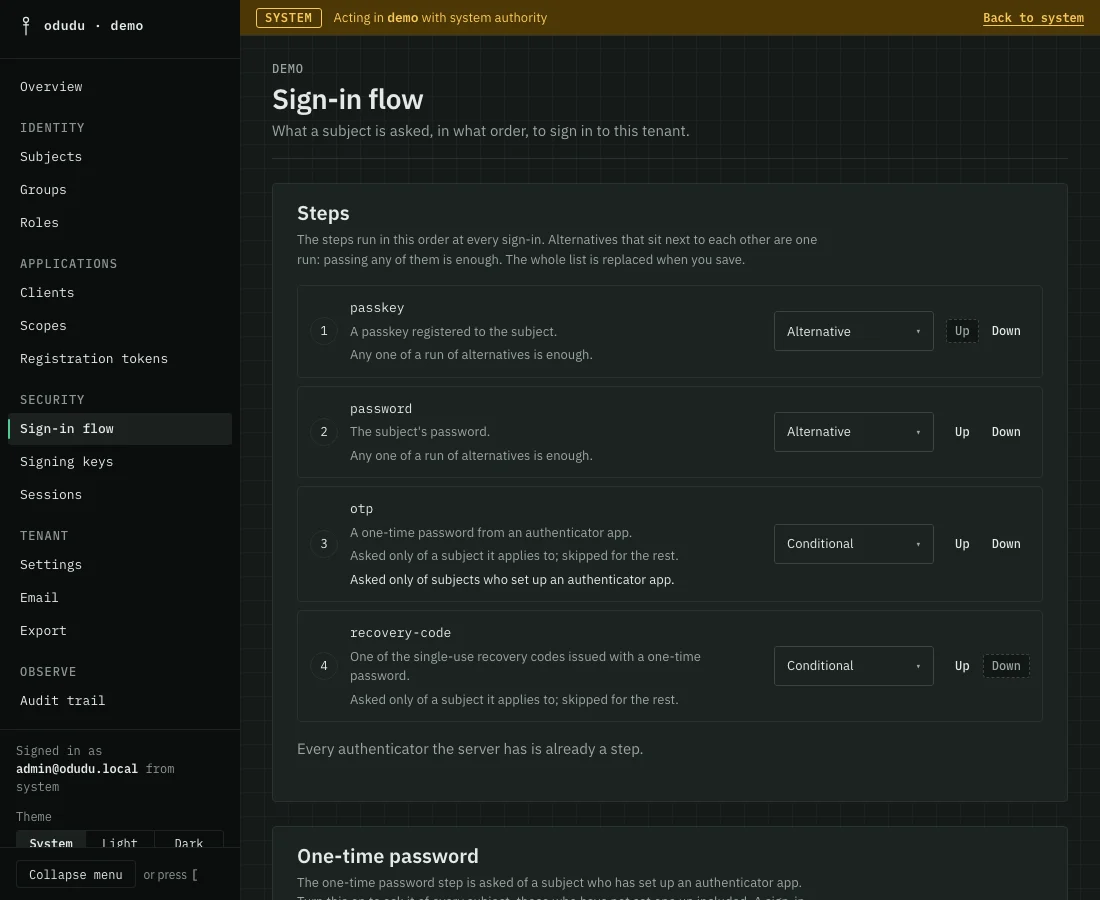Viewport: 1100px width, 900px height.
Task: Open Registration tokens
Action: pyautogui.click(x=94, y=358)
